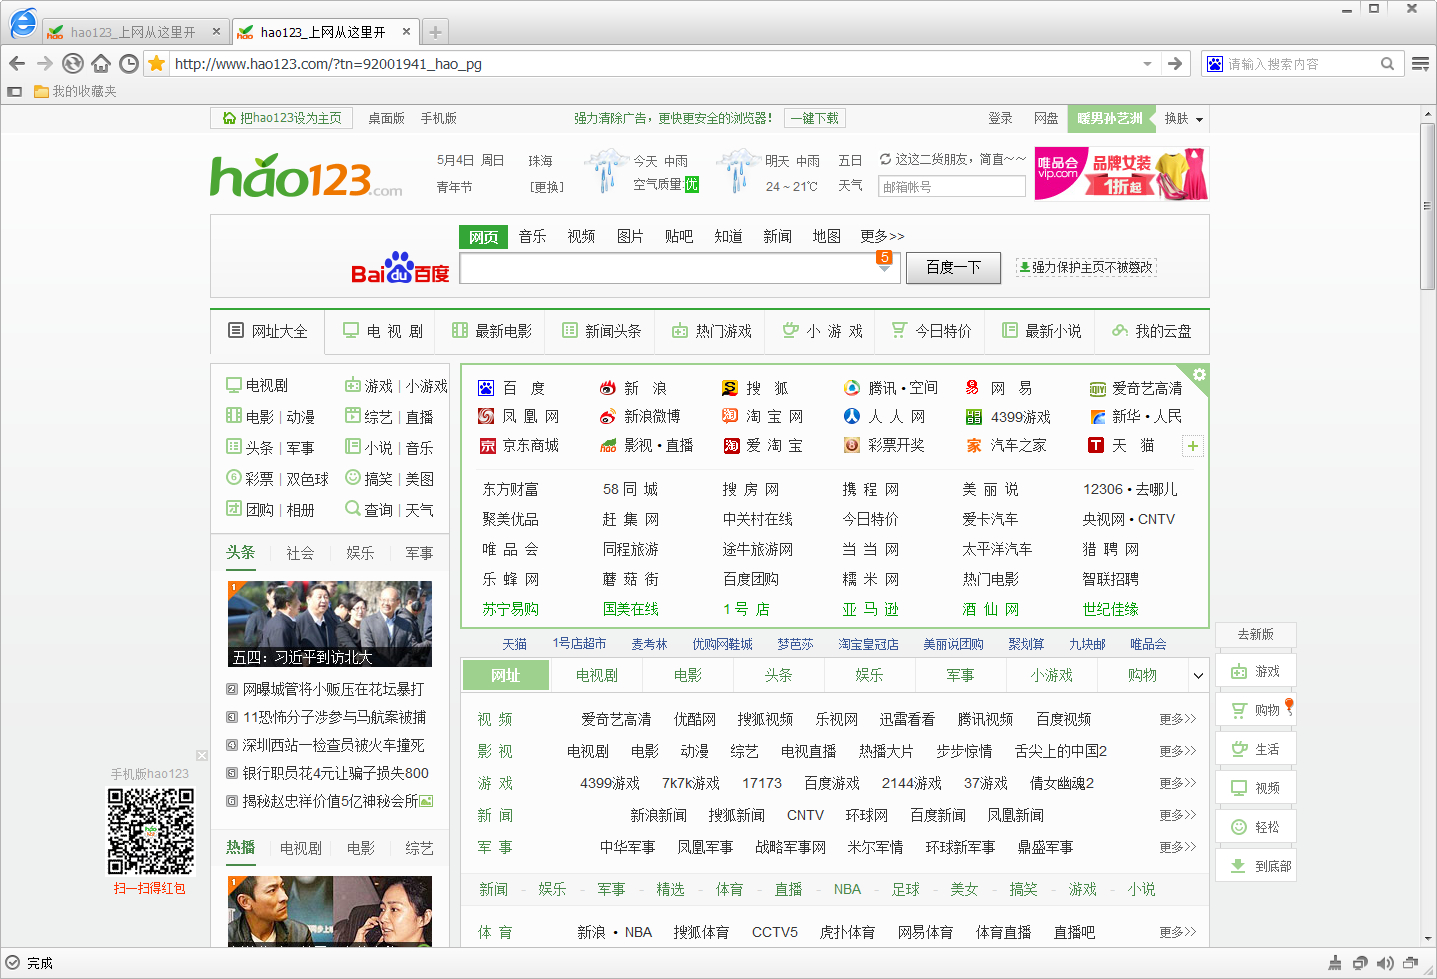
Task: Click the Baidu logo
Action: coord(400,267)
